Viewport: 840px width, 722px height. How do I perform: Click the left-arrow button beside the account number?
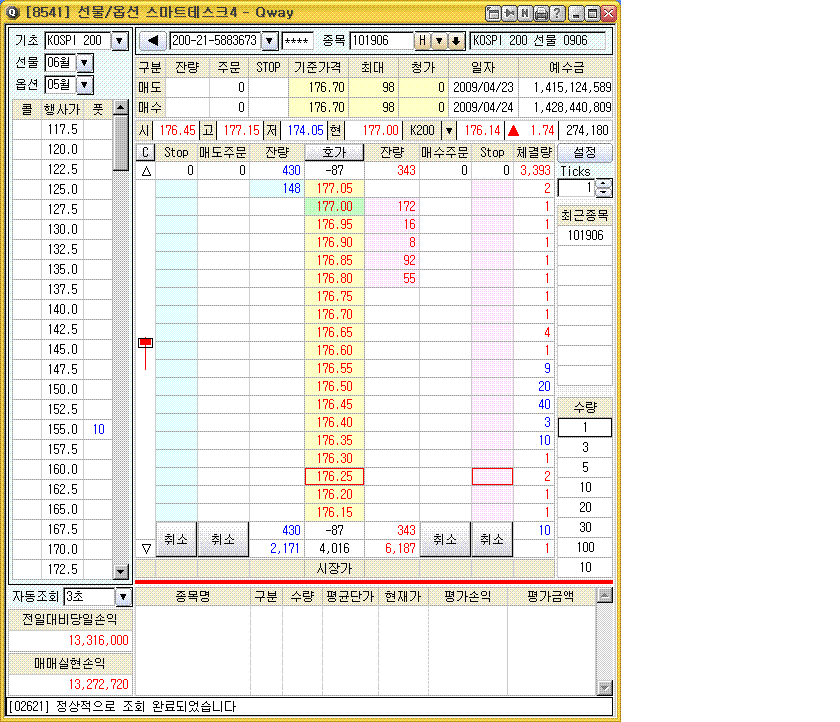(153, 41)
